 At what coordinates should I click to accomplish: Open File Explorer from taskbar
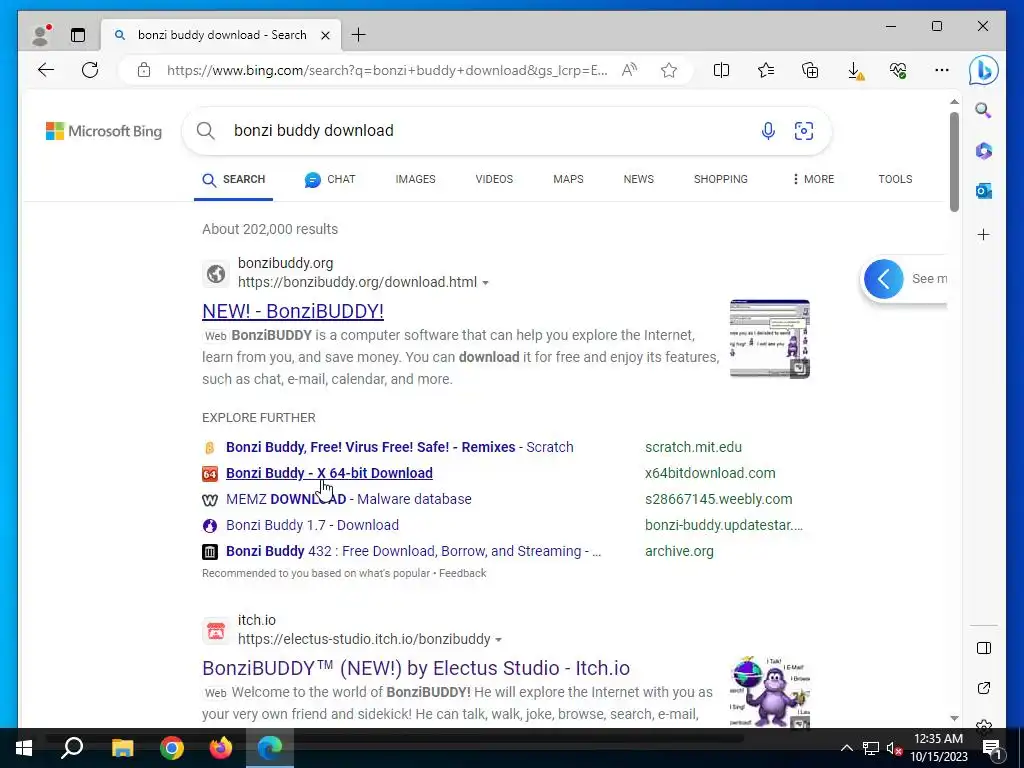122,748
